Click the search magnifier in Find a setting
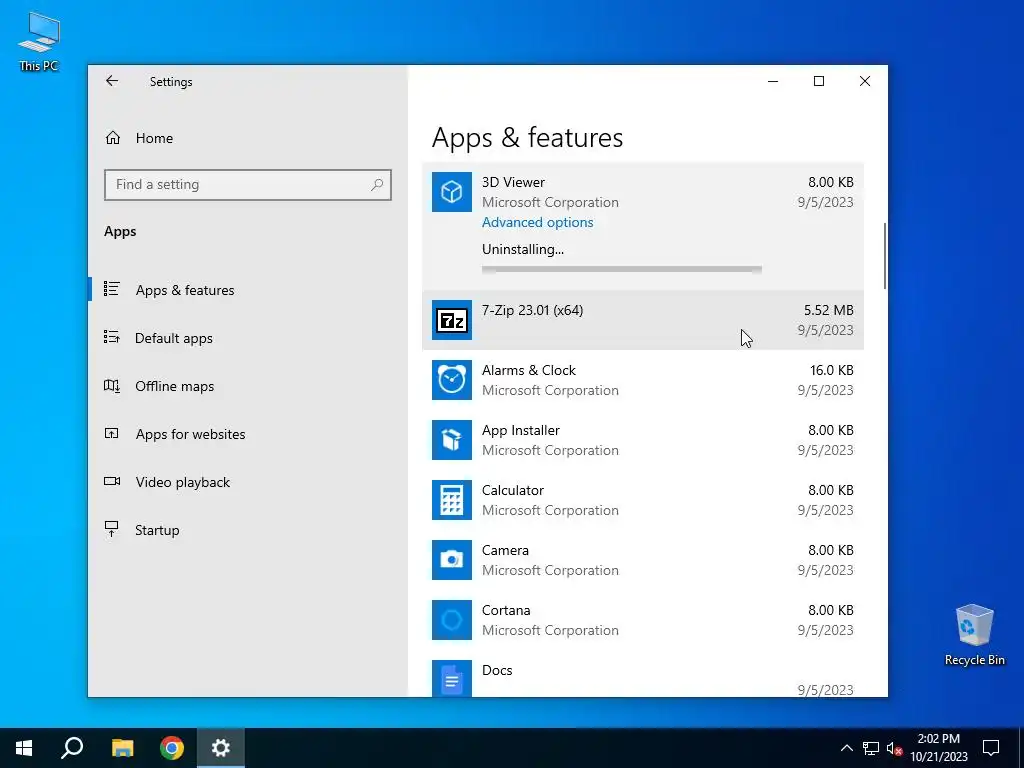Image resolution: width=1024 pixels, height=768 pixels. coord(377,185)
